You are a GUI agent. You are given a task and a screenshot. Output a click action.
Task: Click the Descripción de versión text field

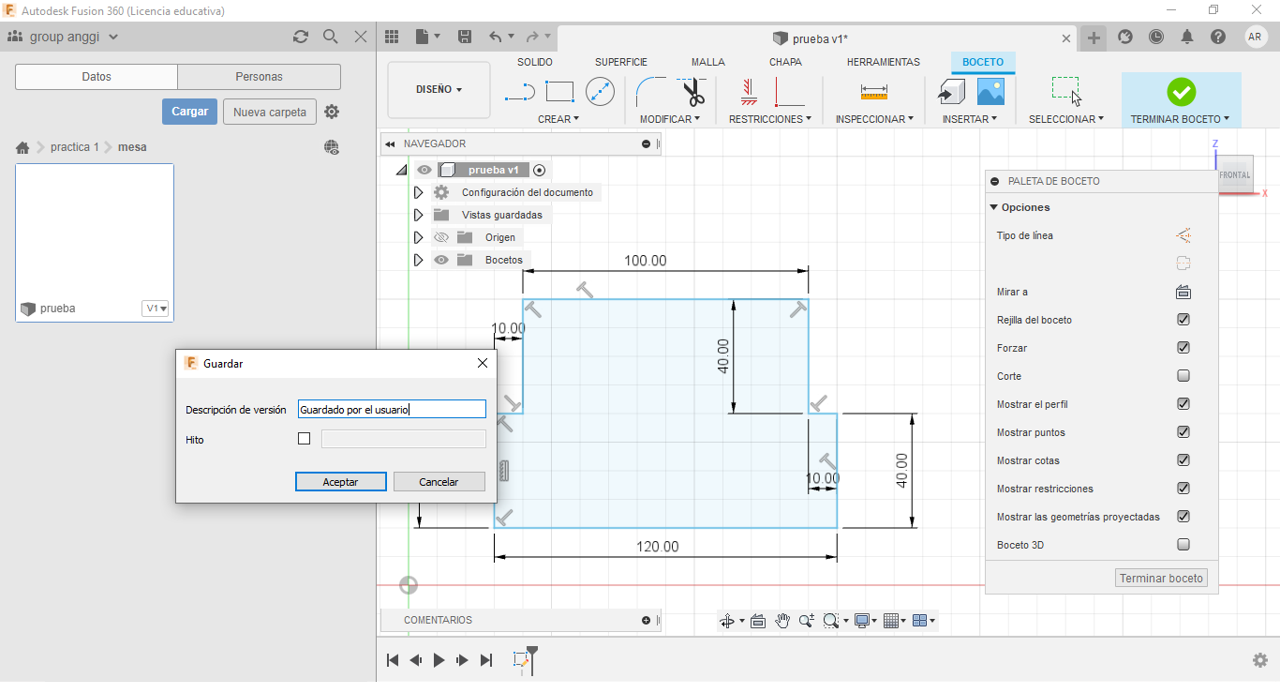click(x=391, y=409)
